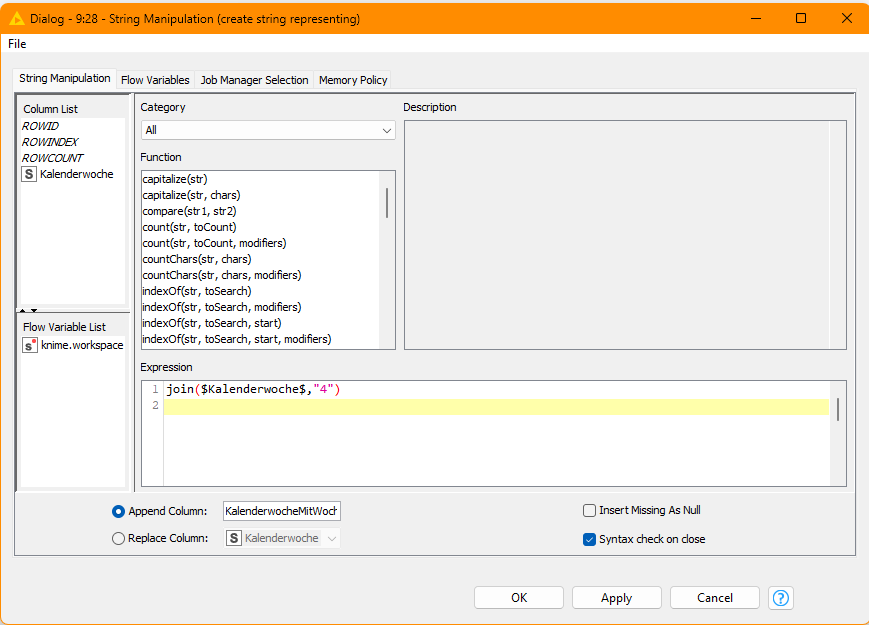Enable Insert Missing As Null checkbox
This screenshot has height=625, width=869.
590,510
